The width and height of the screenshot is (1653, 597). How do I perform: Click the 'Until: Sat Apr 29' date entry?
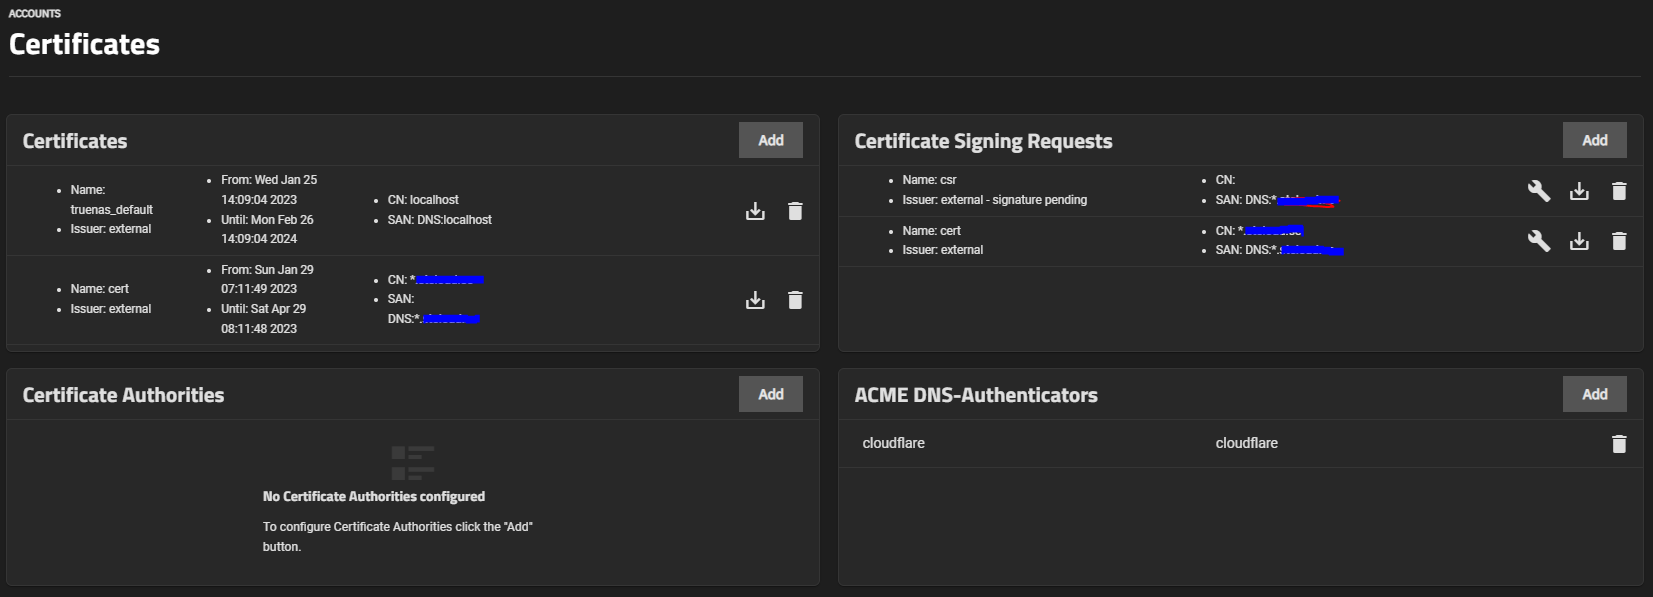click(x=264, y=319)
